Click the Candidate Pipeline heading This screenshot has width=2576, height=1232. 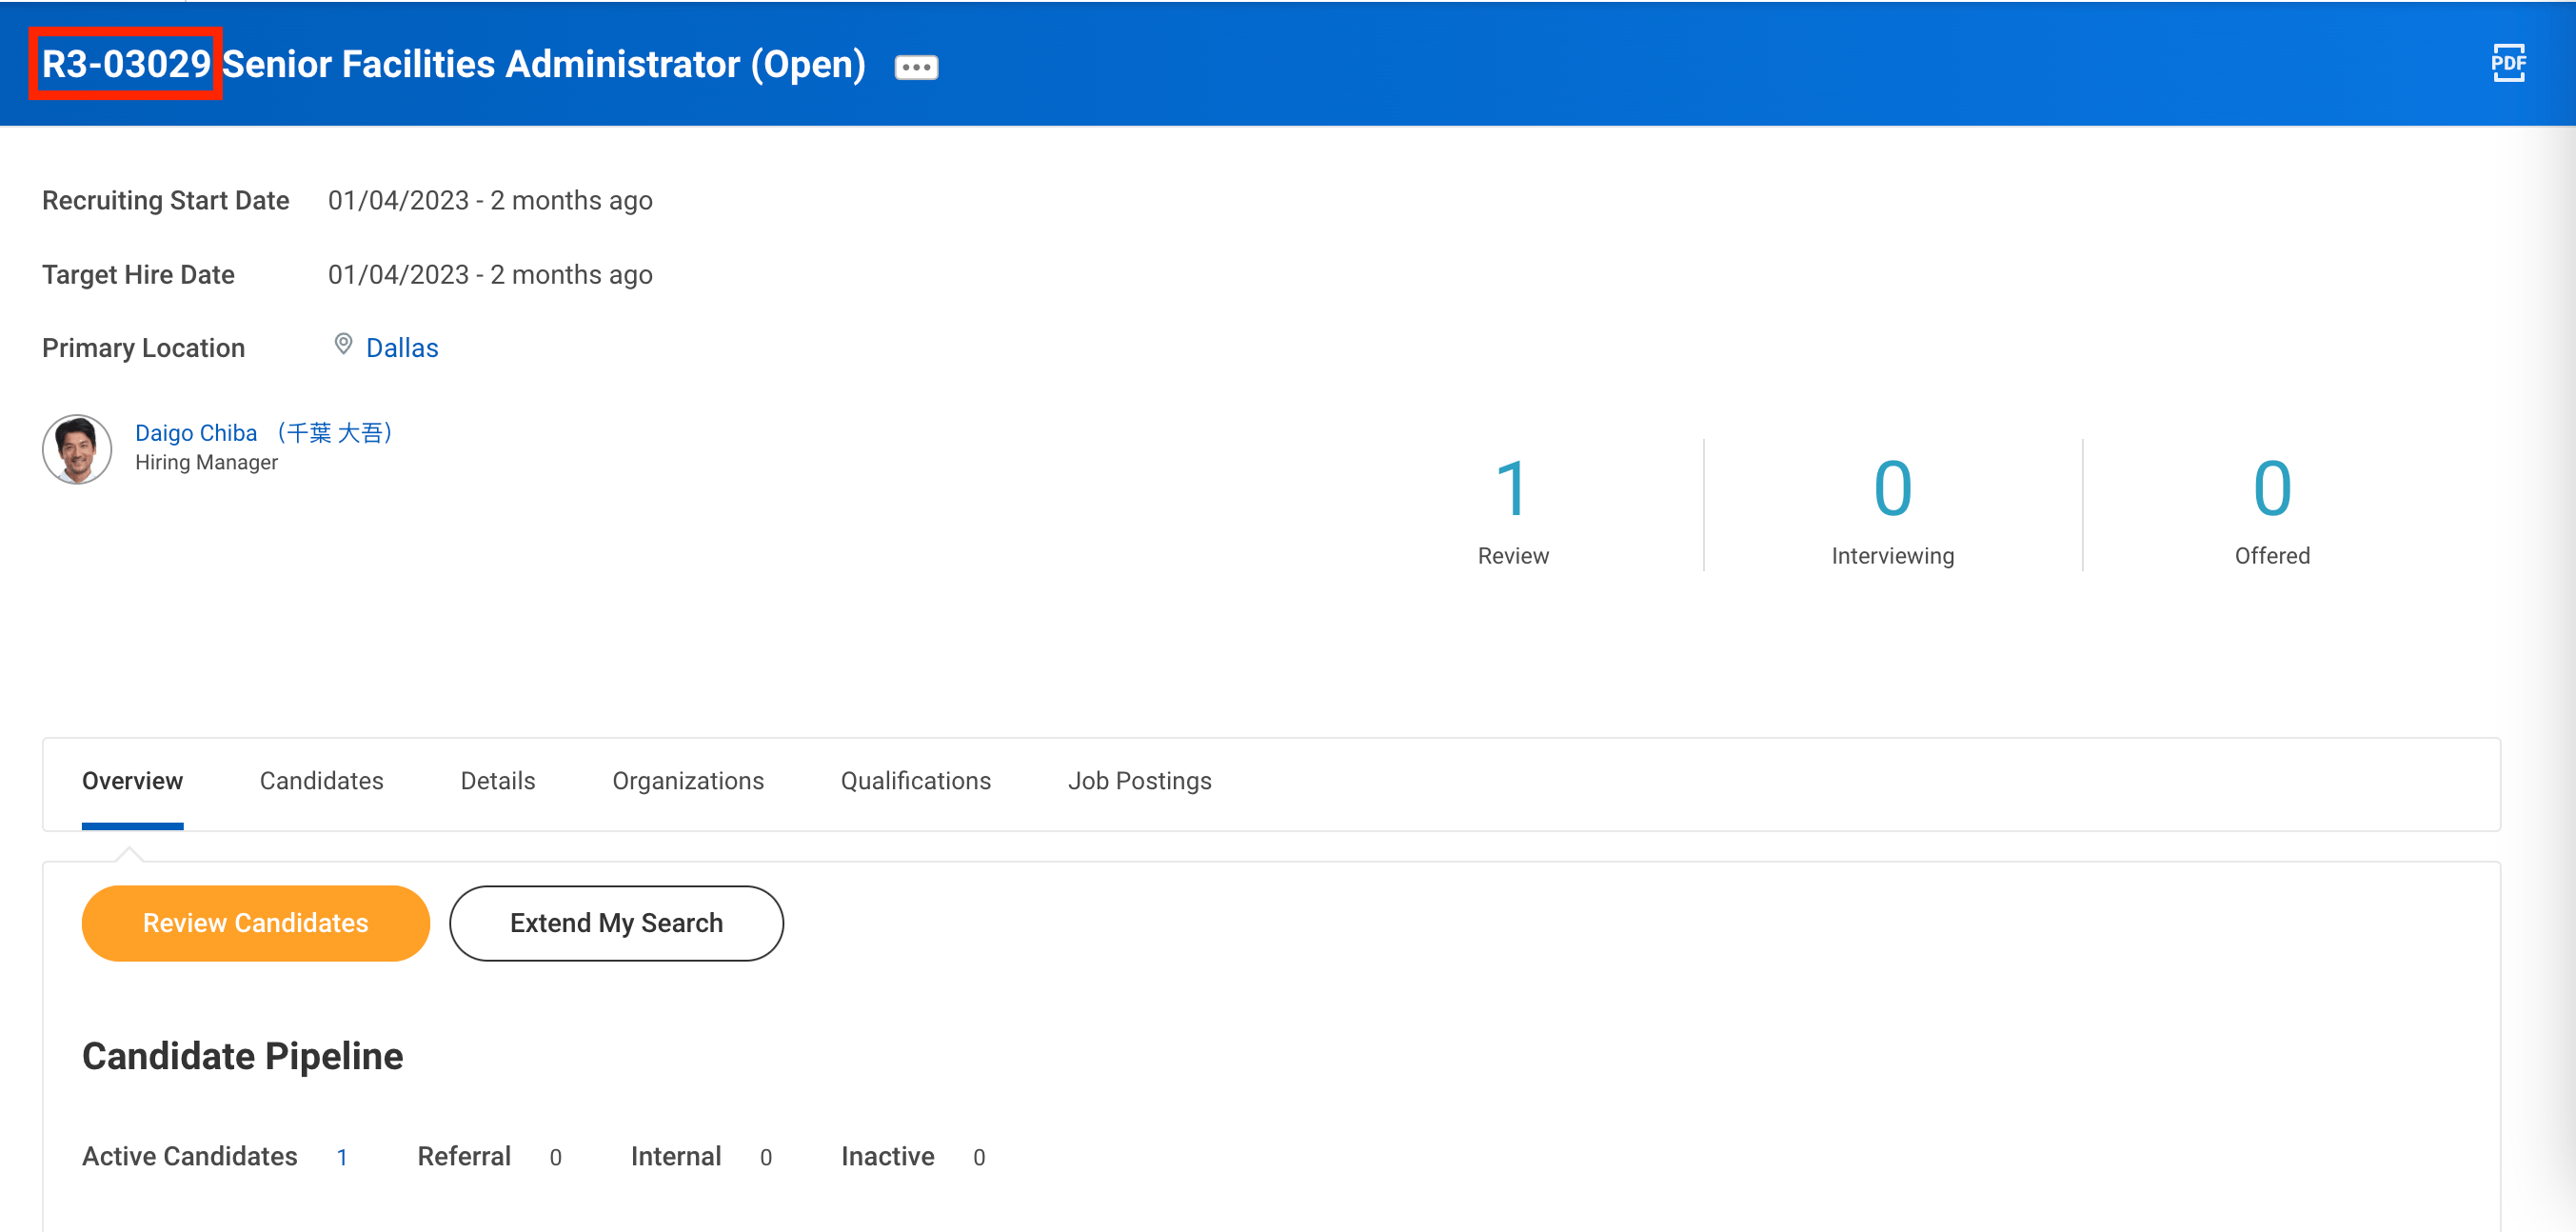243,1055
